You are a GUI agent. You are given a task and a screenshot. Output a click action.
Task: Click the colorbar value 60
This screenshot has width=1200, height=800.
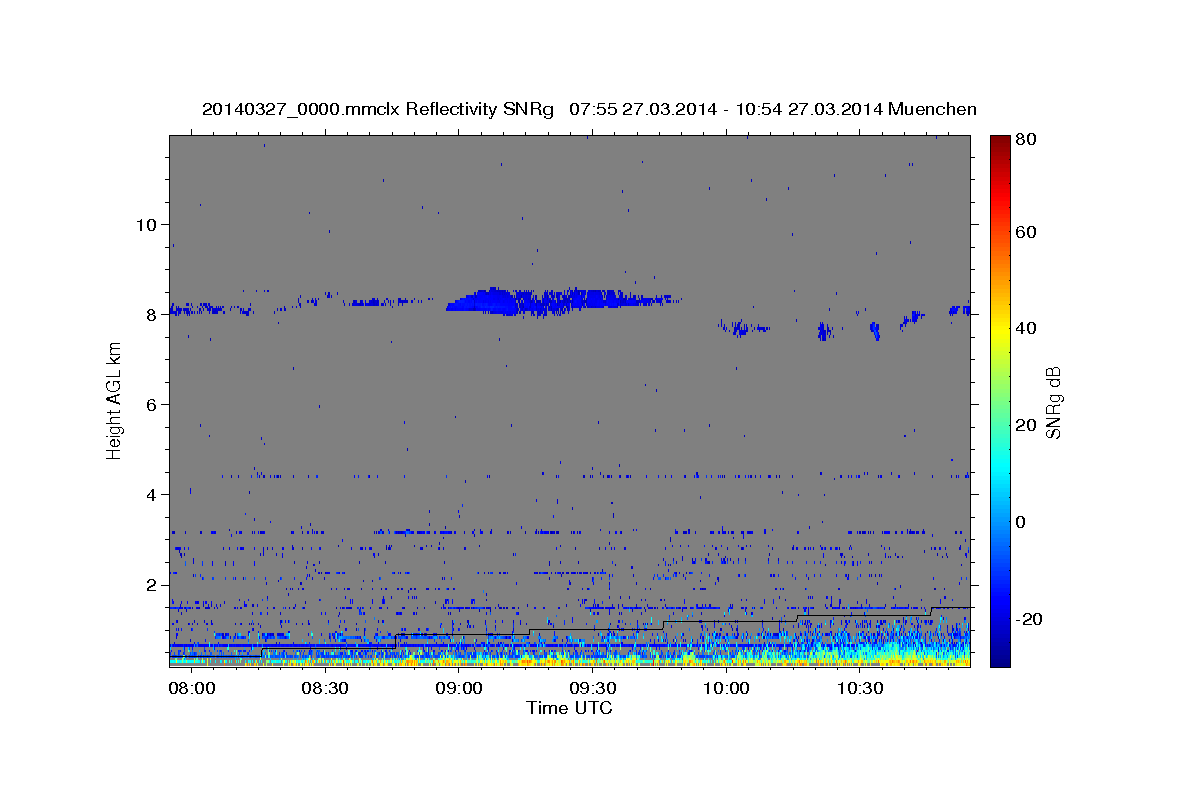(x=1028, y=232)
